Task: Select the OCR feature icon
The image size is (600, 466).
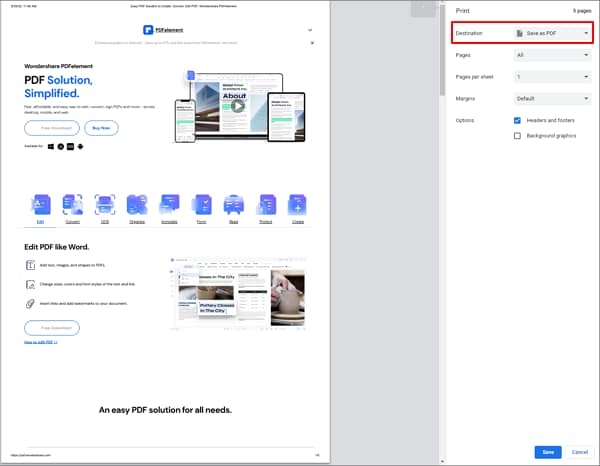Action: (x=105, y=205)
